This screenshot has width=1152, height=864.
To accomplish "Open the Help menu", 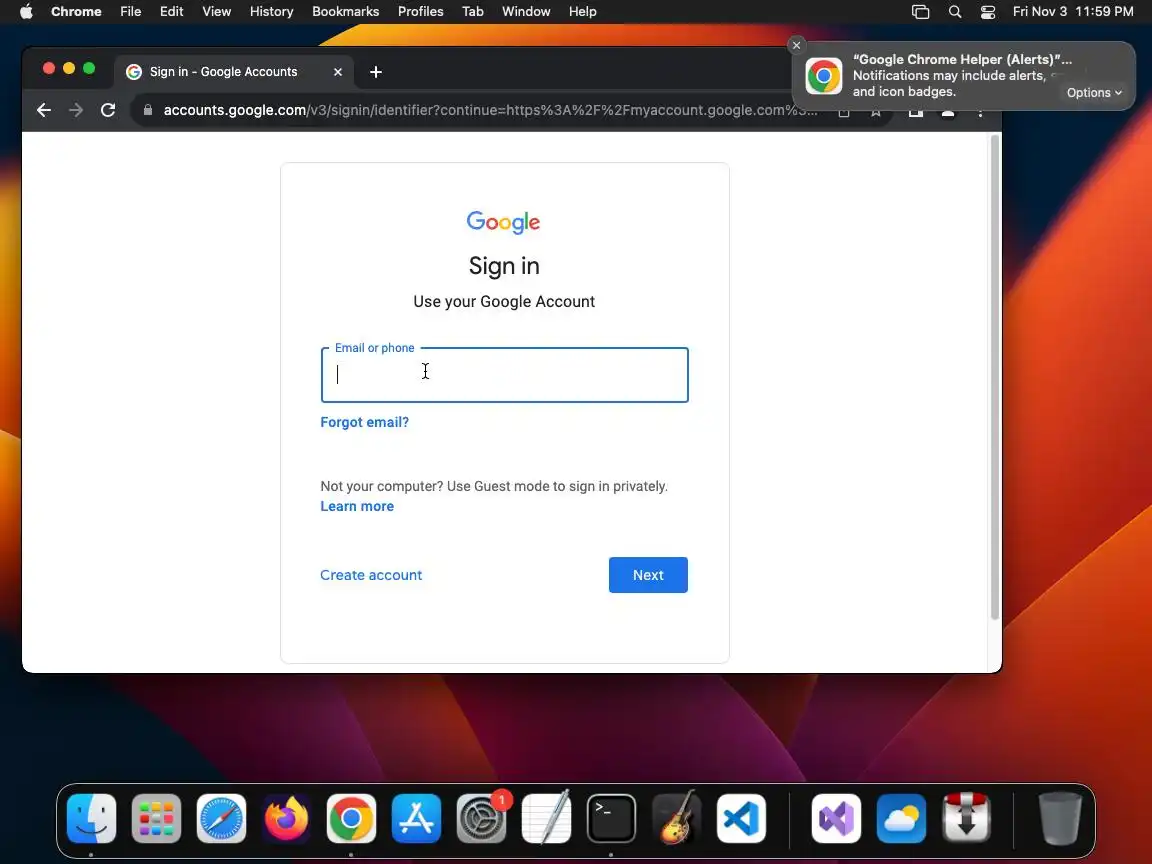I will click(583, 12).
